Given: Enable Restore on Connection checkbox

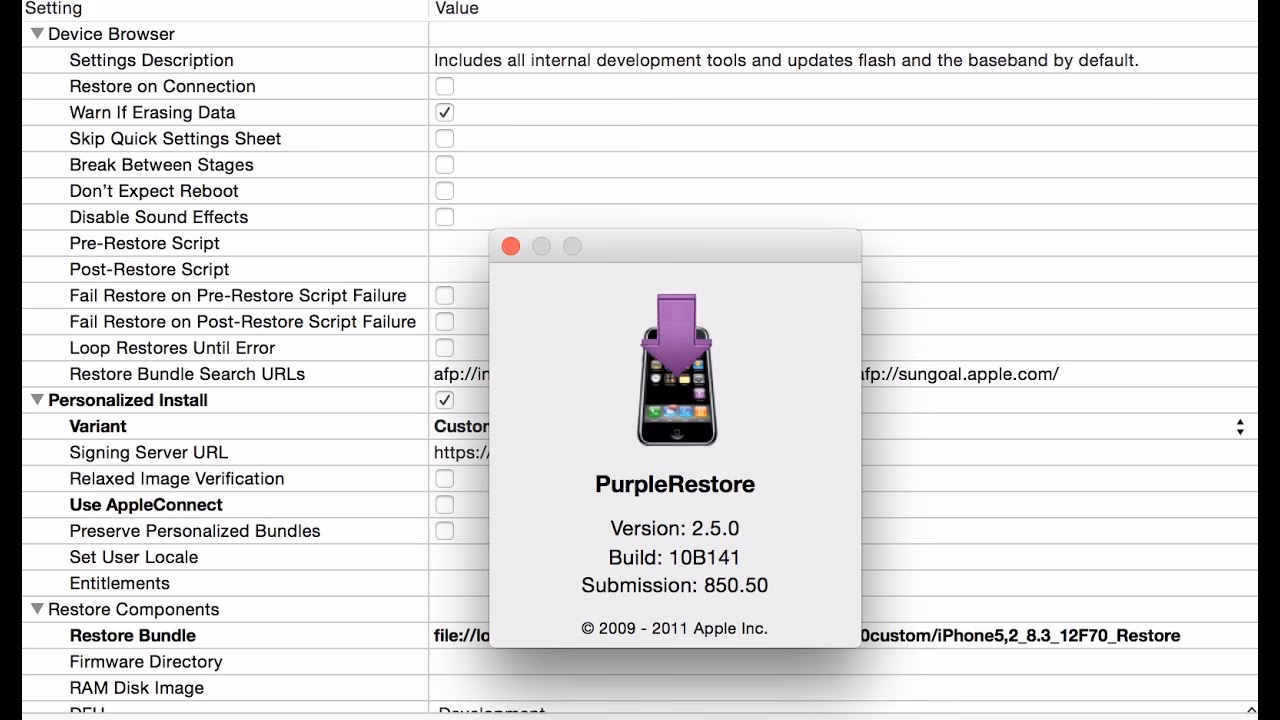Looking at the screenshot, I should (445, 87).
